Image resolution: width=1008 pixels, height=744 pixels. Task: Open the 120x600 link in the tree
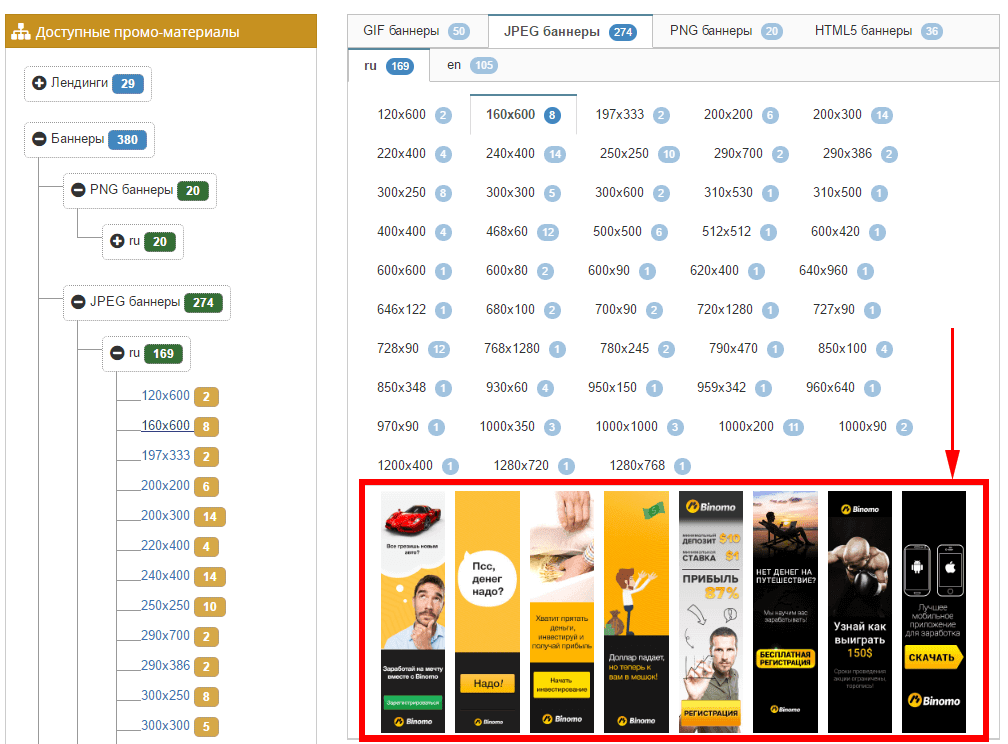(x=165, y=395)
